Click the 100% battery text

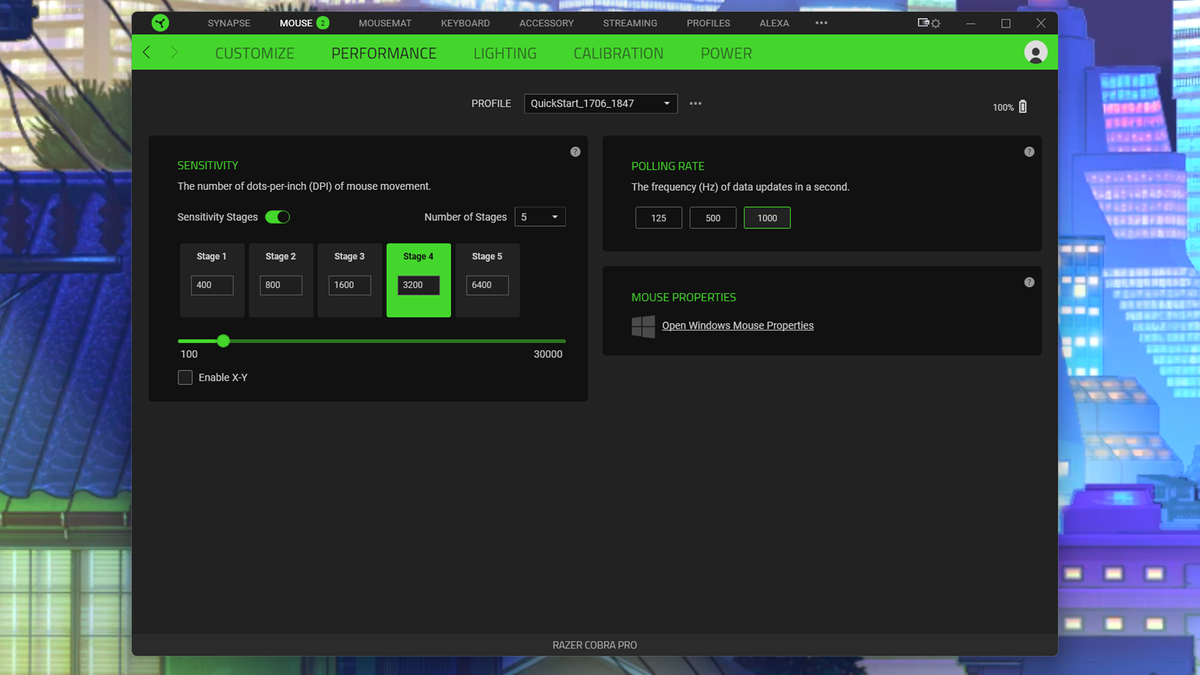pyautogui.click(x=1003, y=107)
